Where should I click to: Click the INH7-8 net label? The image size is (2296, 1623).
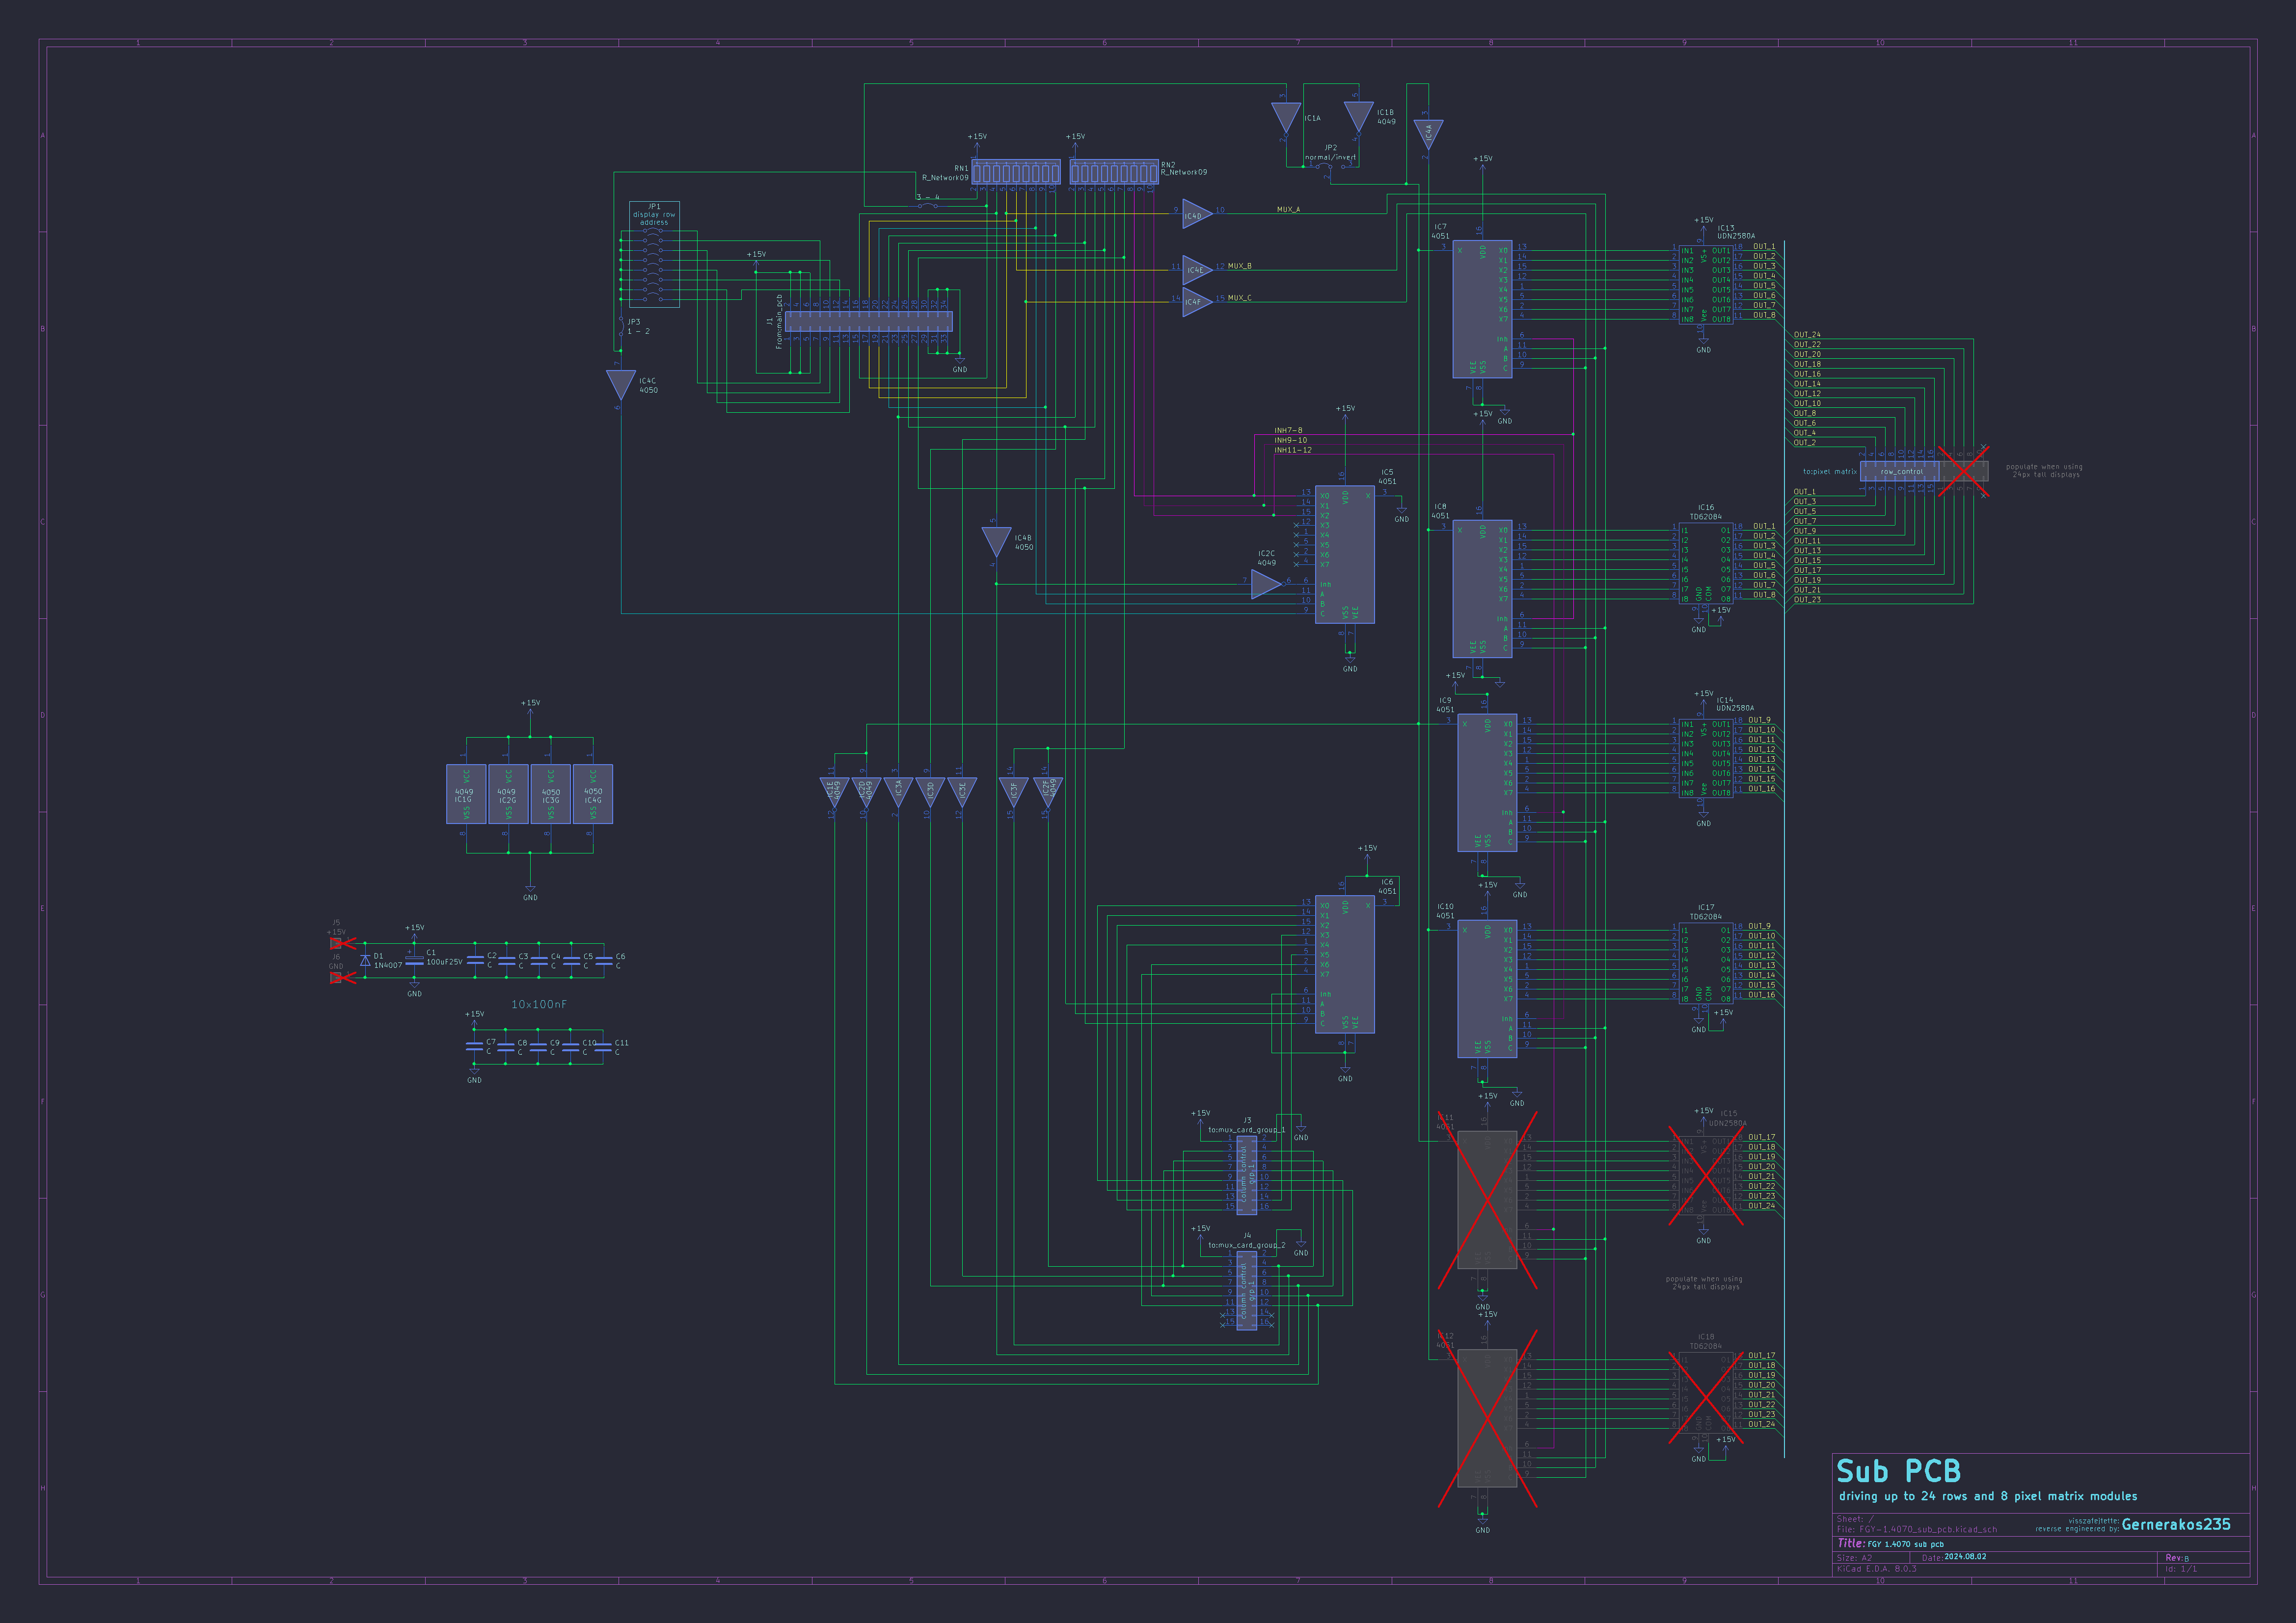tap(1288, 430)
